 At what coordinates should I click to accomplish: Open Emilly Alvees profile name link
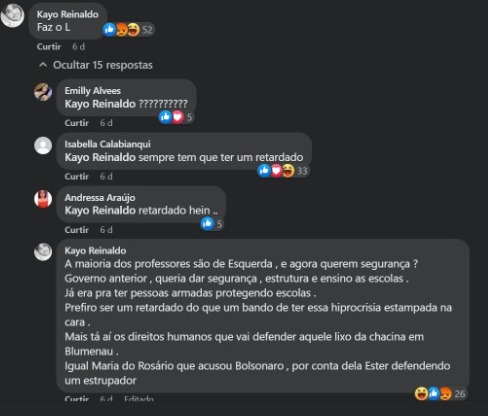[x=93, y=91]
